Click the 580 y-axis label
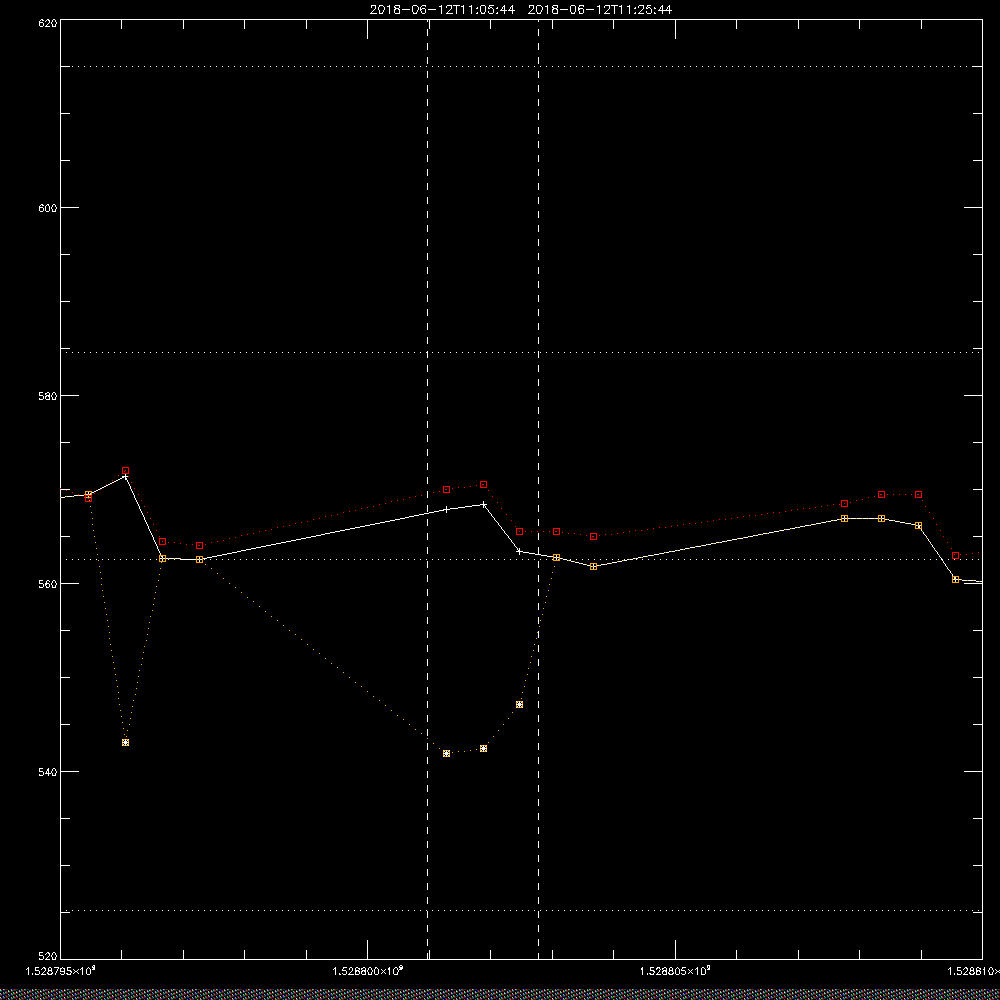 48,395
